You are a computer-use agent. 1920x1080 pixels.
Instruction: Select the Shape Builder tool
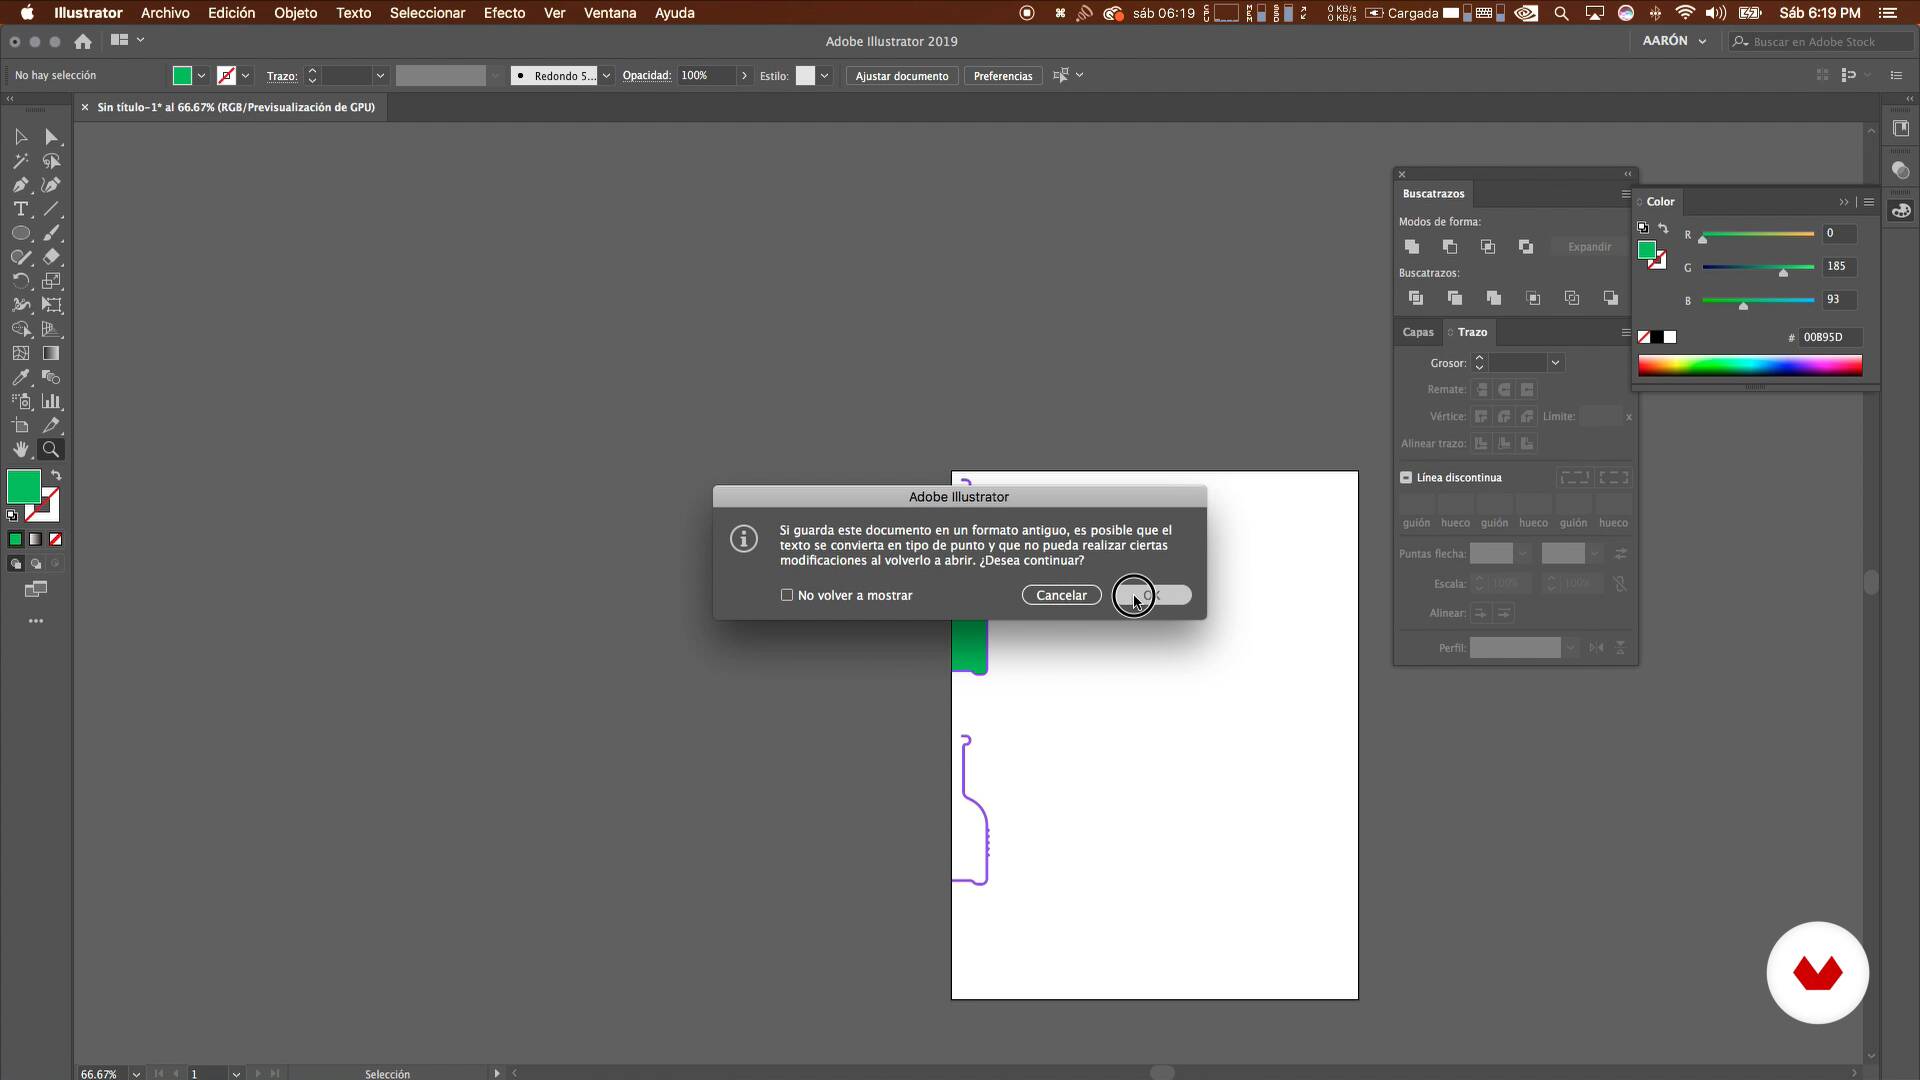pyautogui.click(x=21, y=329)
